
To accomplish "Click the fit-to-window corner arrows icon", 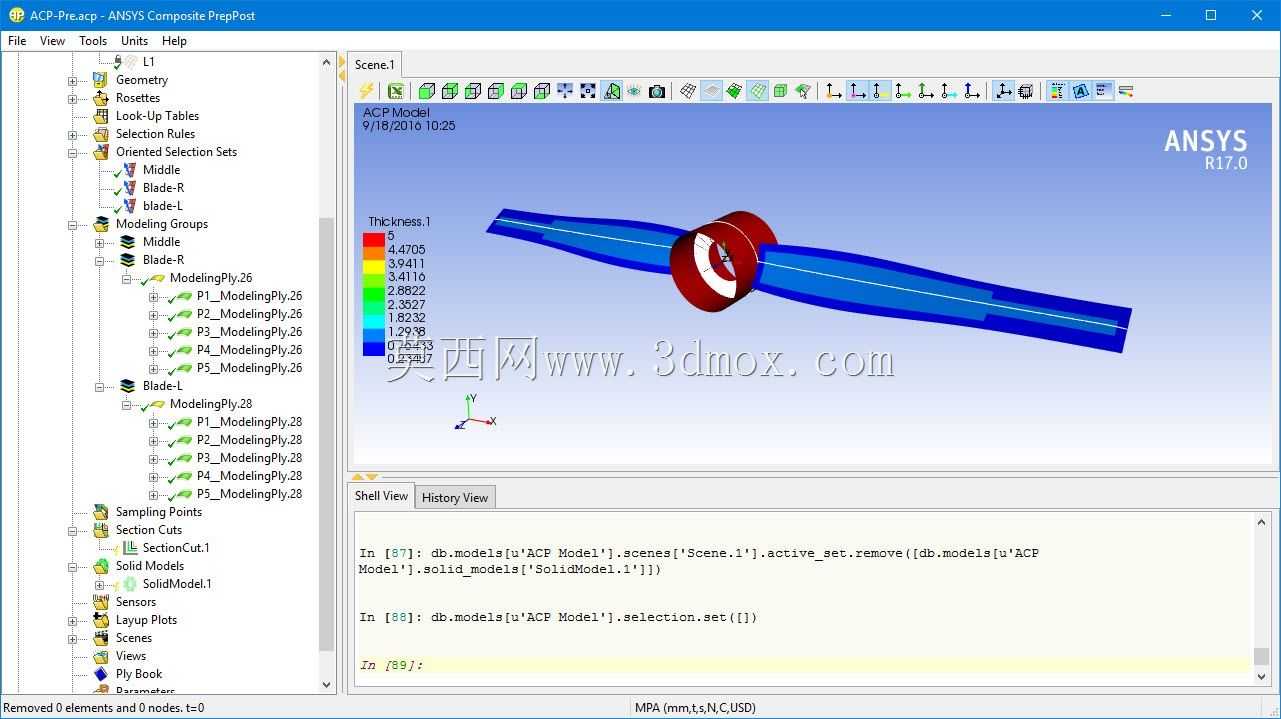I will tap(588, 91).
